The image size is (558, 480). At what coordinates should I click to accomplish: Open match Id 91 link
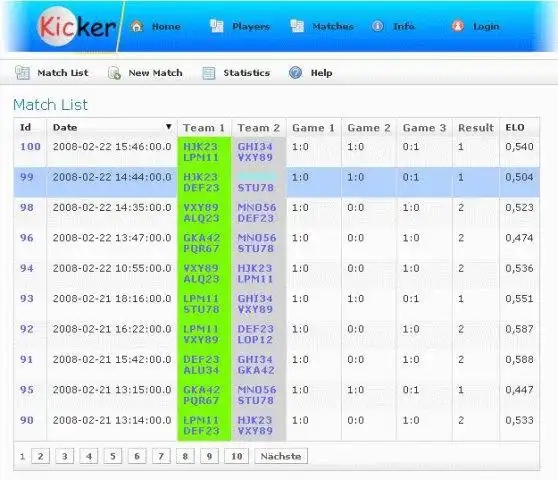pos(27,359)
